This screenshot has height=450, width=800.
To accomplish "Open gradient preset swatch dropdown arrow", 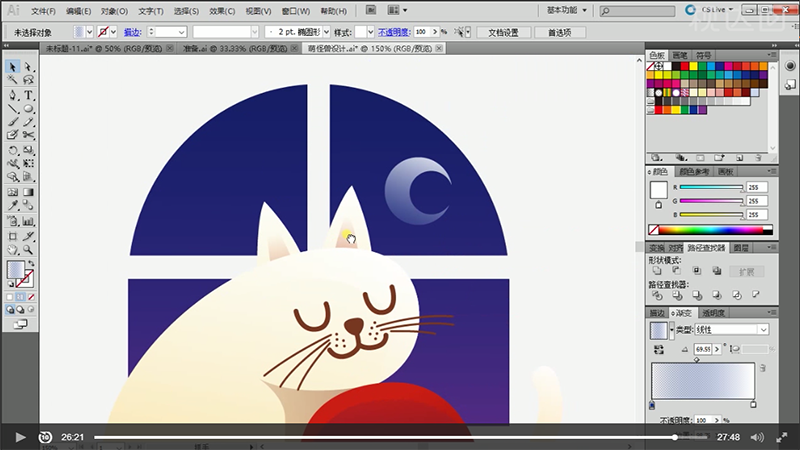I will click(671, 330).
